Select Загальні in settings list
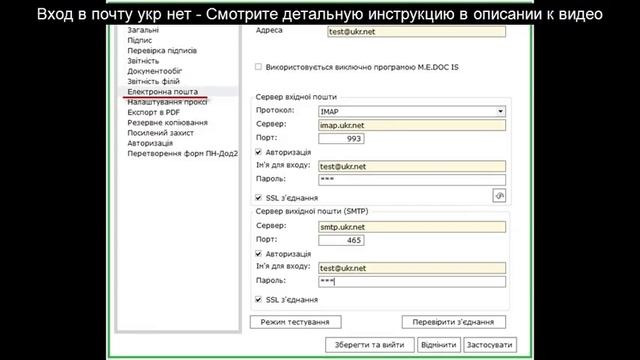 [x=143, y=30]
